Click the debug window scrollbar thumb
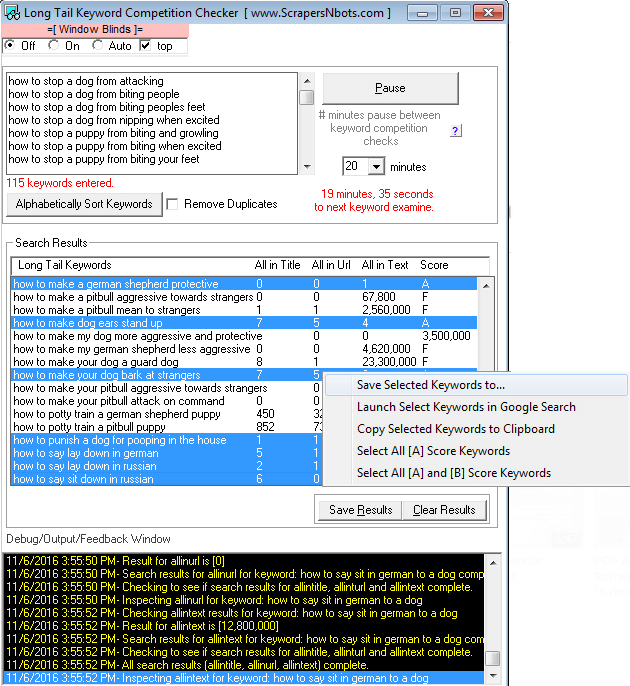 (493, 658)
